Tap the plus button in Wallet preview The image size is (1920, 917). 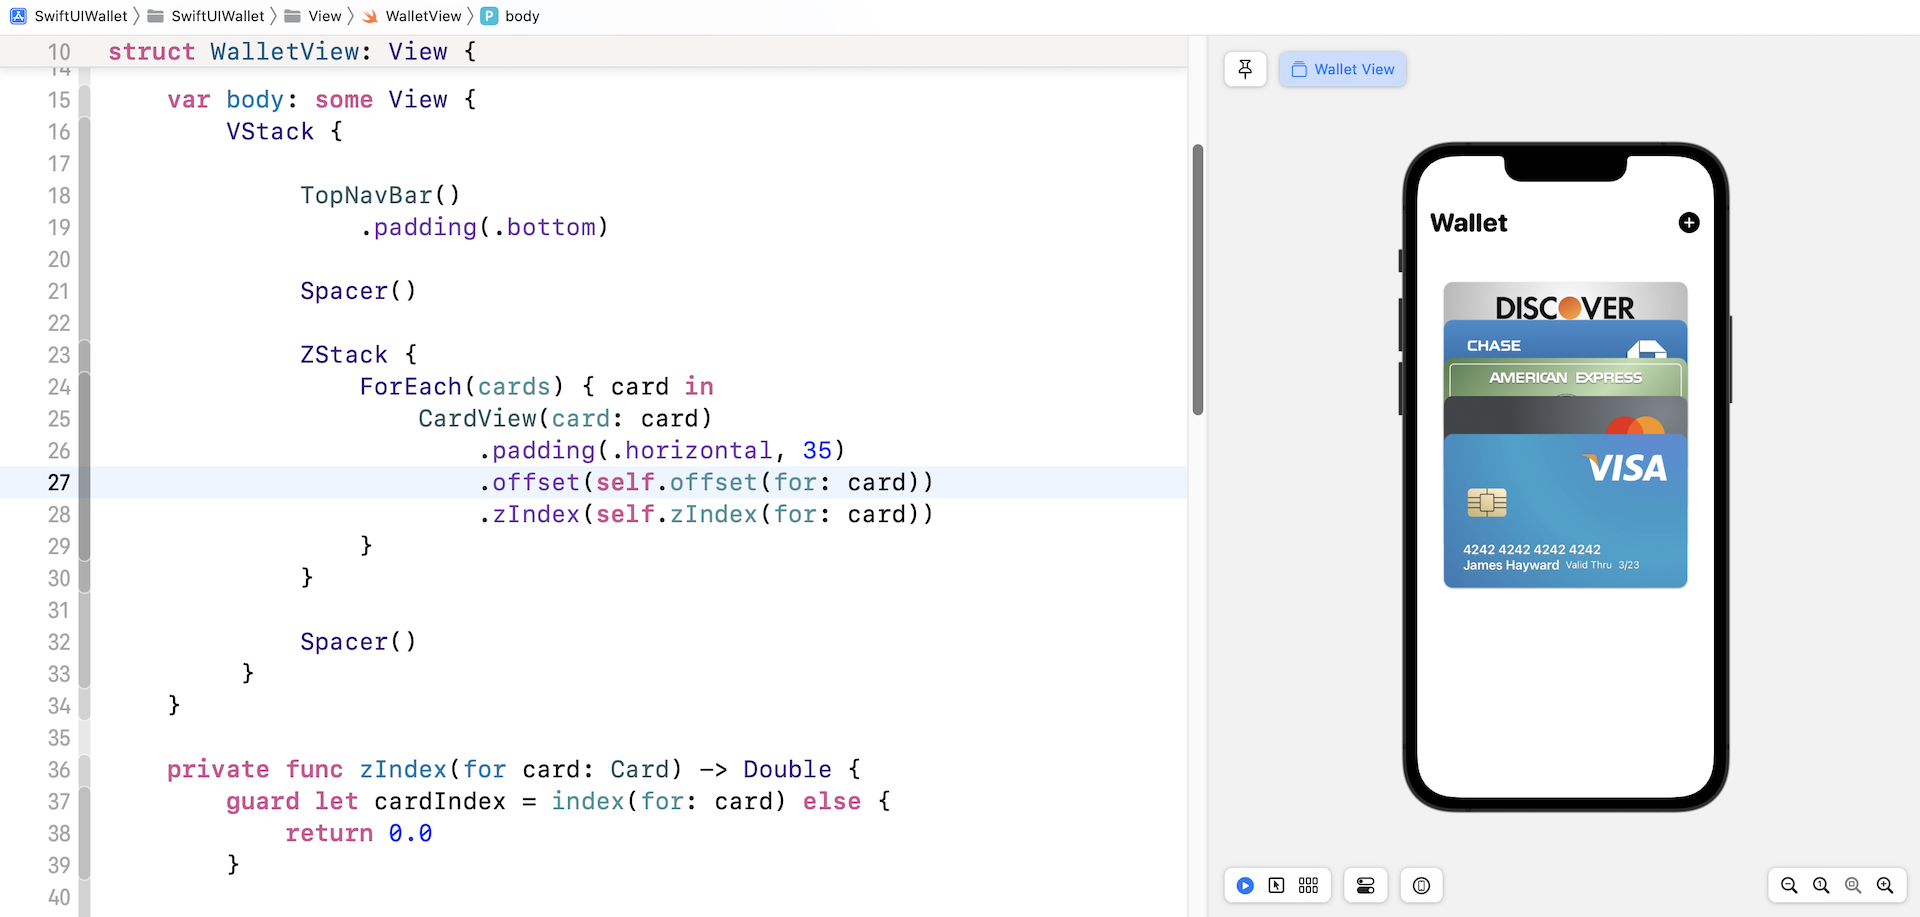pyautogui.click(x=1688, y=223)
